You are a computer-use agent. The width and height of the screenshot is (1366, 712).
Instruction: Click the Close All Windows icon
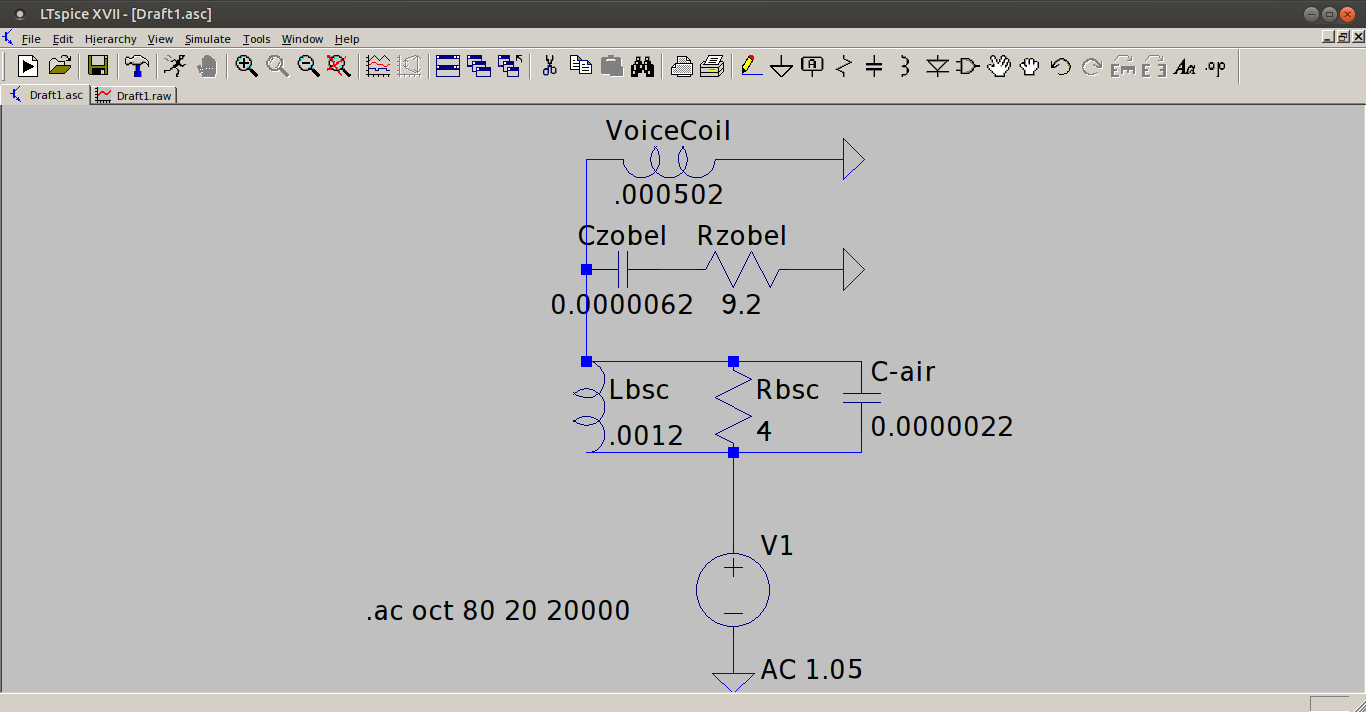click(x=510, y=66)
